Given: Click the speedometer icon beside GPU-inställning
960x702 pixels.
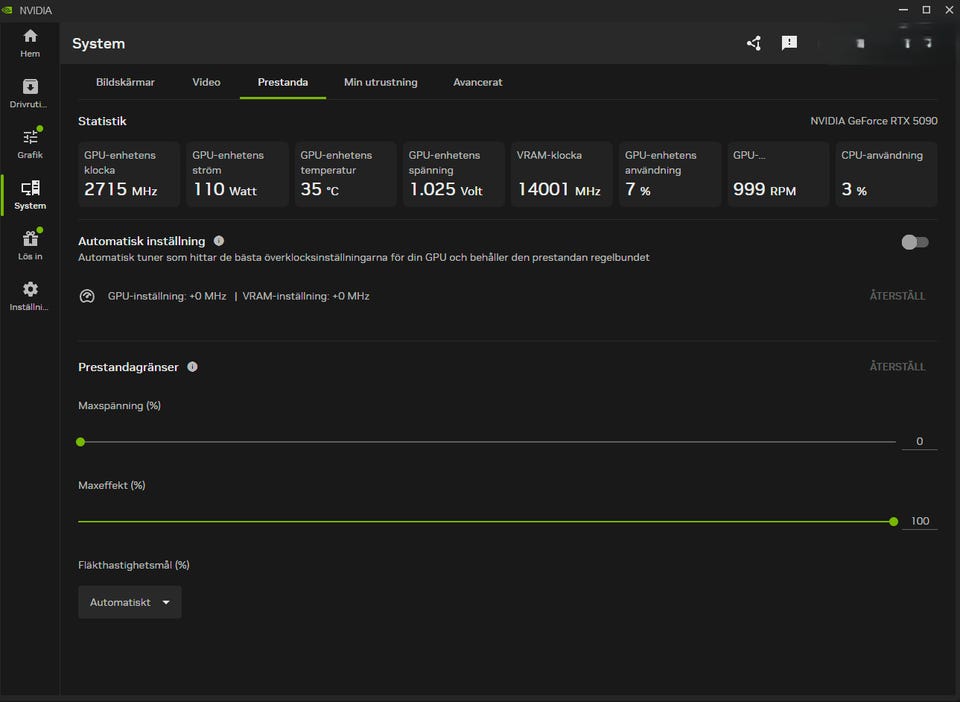Looking at the screenshot, I should point(87,296).
